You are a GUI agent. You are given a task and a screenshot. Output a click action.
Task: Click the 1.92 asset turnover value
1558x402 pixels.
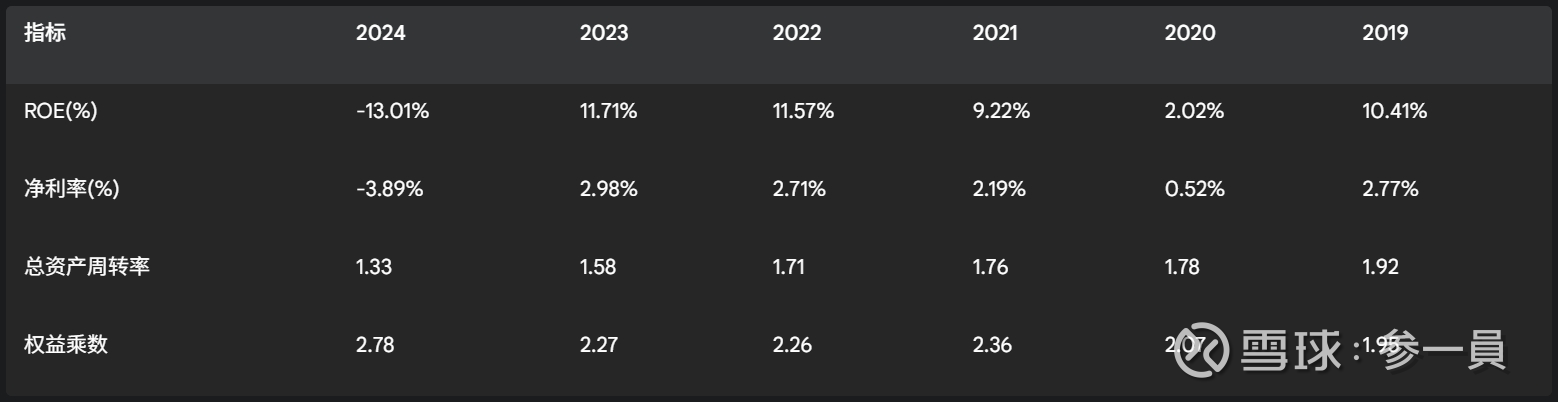click(x=1380, y=267)
